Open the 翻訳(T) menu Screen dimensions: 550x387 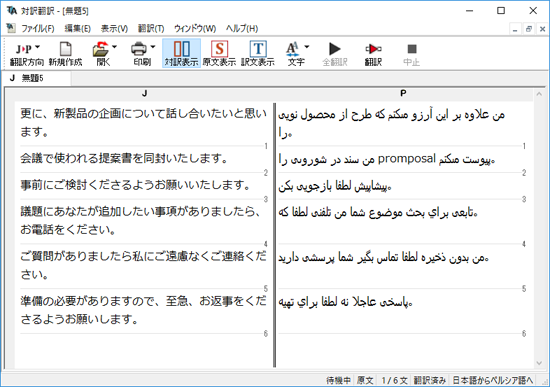pyautogui.click(x=151, y=28)
